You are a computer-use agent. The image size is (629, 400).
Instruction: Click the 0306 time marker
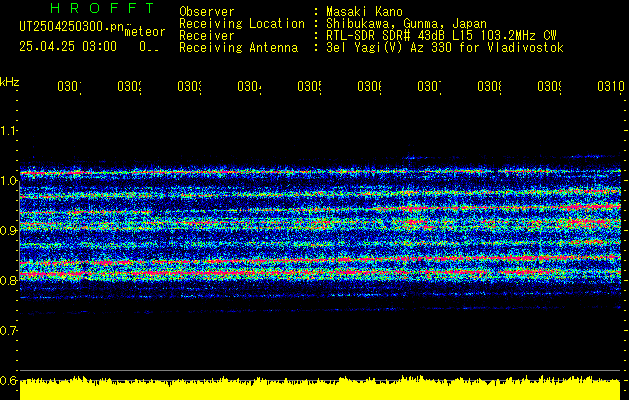[369, 87]
